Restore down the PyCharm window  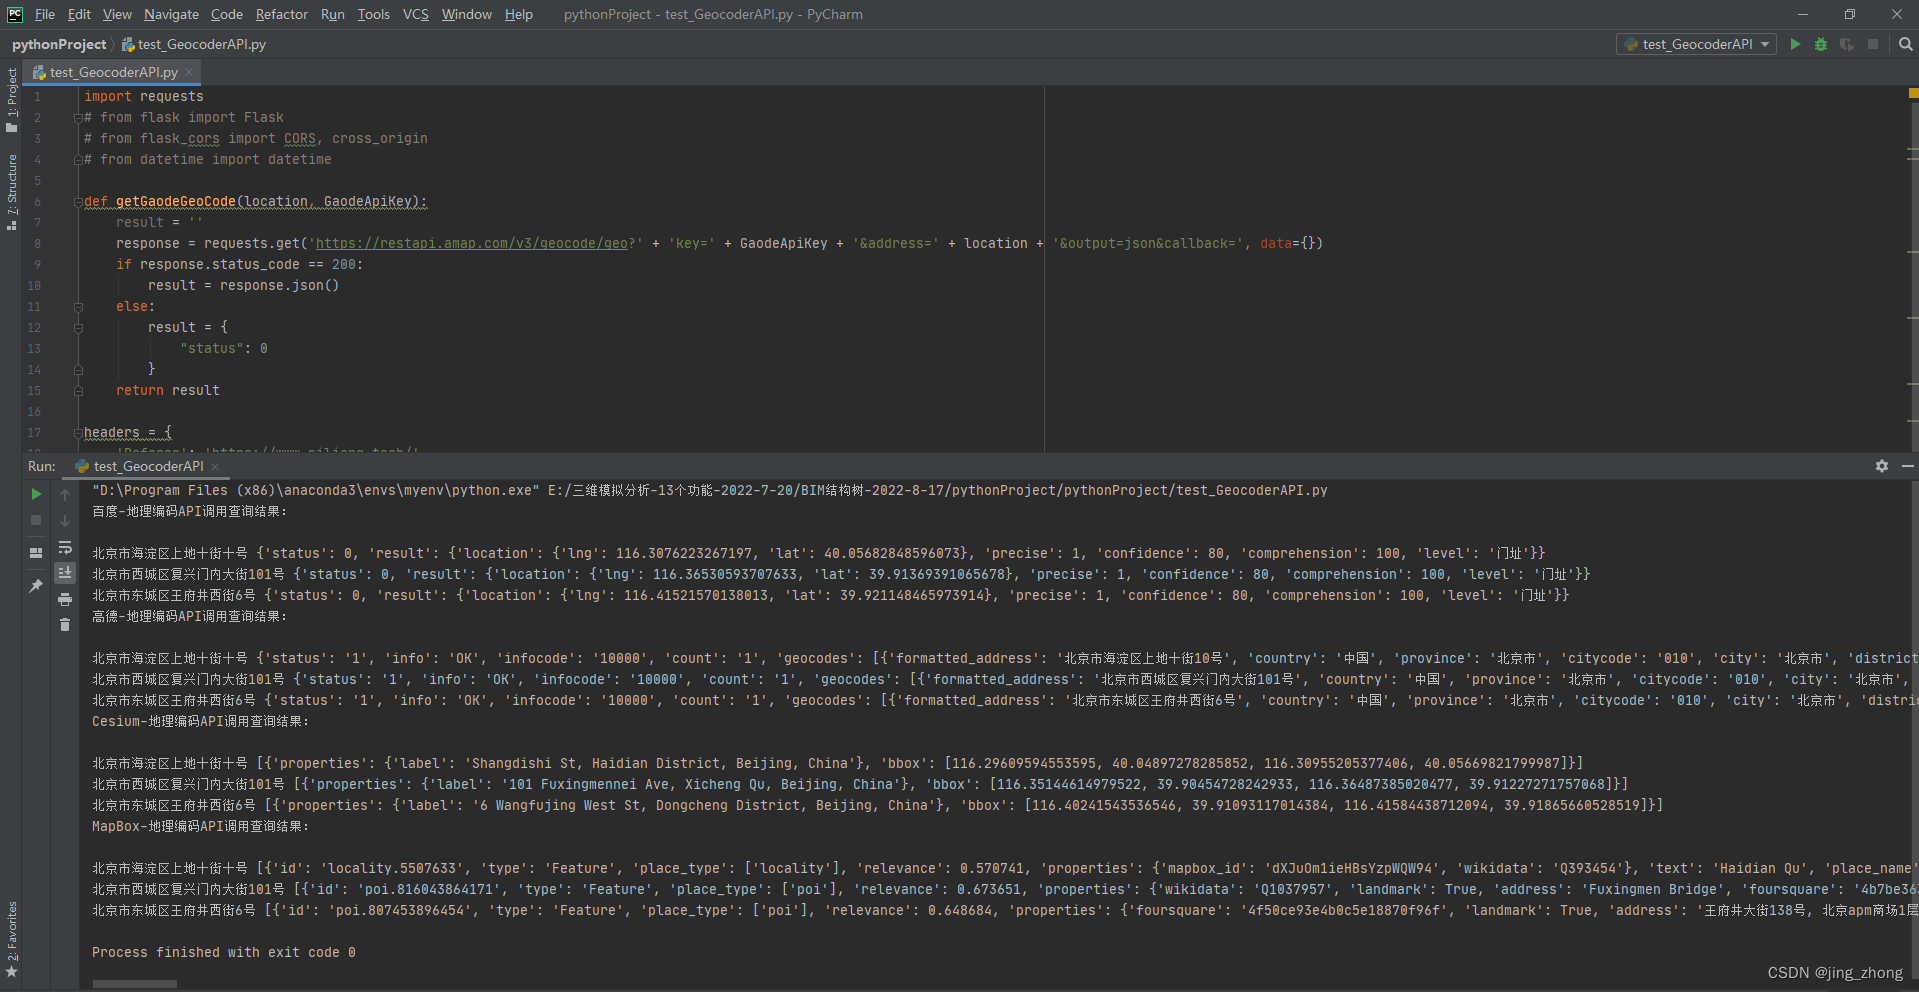(1850, 14)
